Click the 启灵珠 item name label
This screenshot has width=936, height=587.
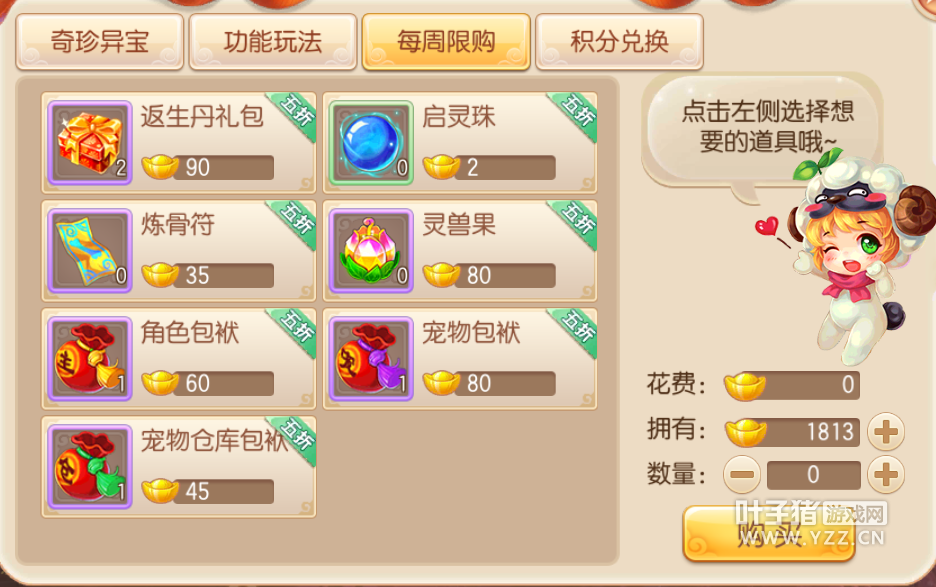(x=458, y=117)
